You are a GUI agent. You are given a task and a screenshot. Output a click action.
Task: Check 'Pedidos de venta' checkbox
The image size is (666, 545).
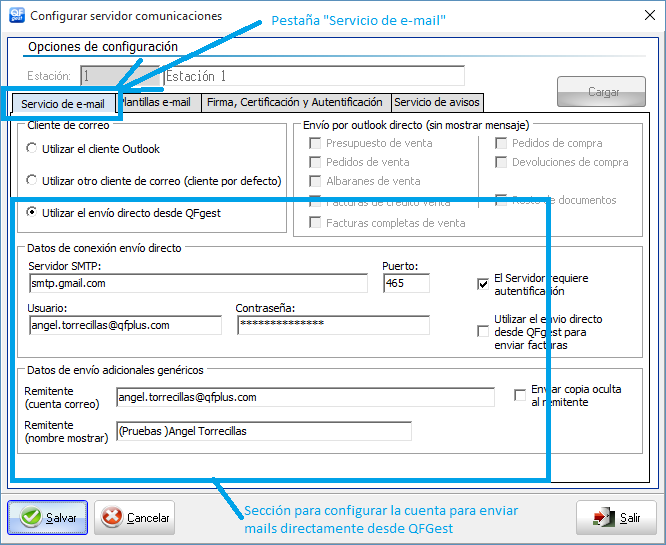pos(315,162)
